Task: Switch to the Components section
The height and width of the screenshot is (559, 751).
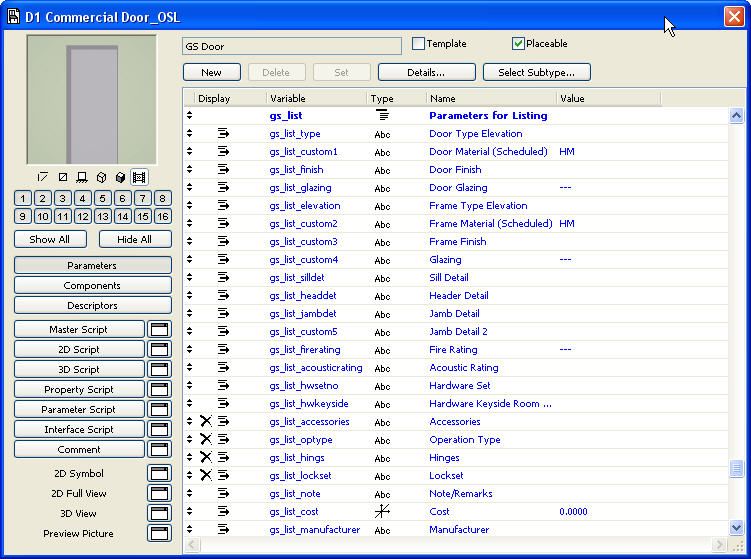Action: (92, 285)
